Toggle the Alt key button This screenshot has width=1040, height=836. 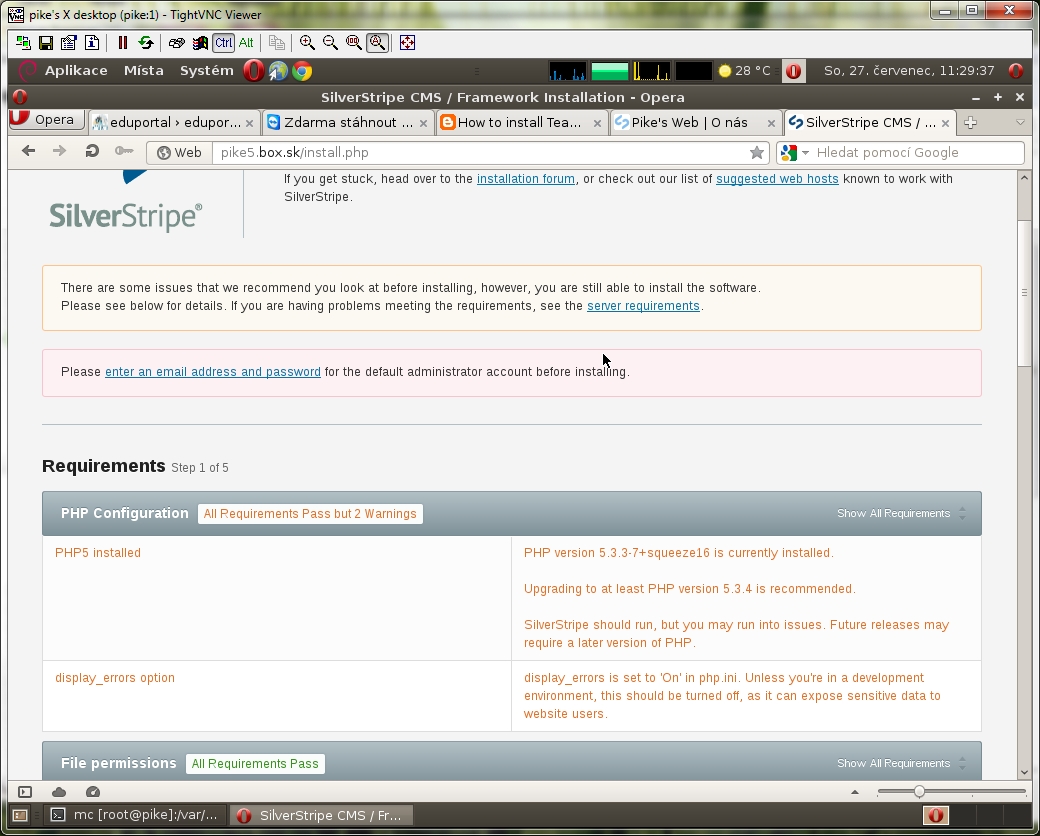[x=246, y=43]
